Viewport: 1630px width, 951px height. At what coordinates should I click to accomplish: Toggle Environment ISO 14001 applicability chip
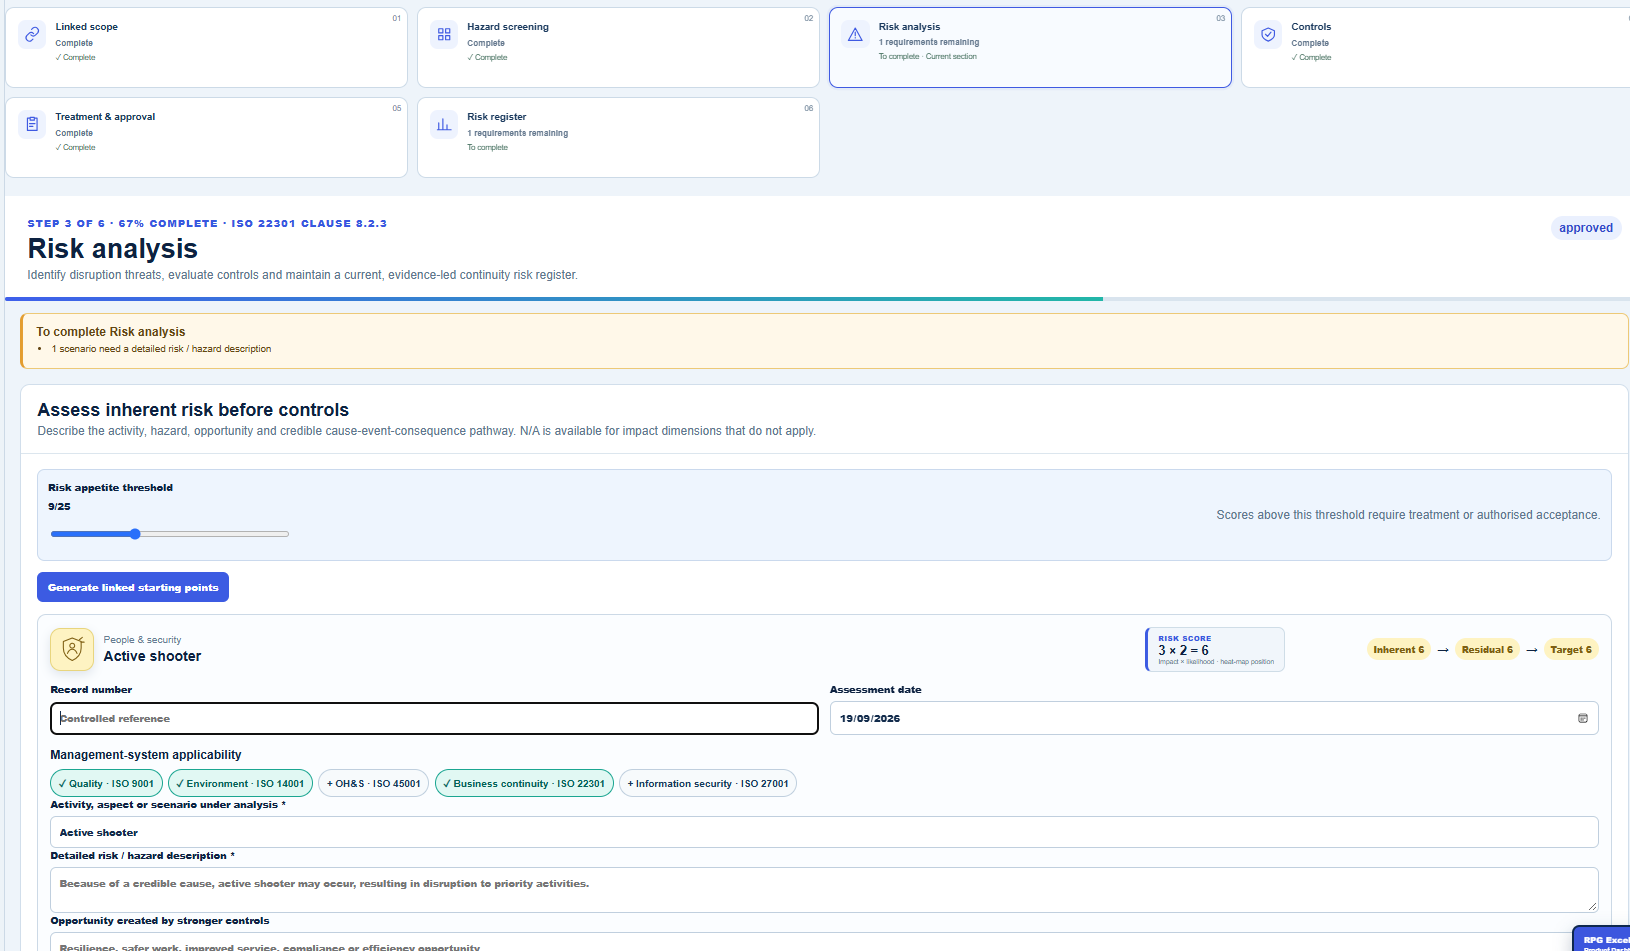coord(240,783)
